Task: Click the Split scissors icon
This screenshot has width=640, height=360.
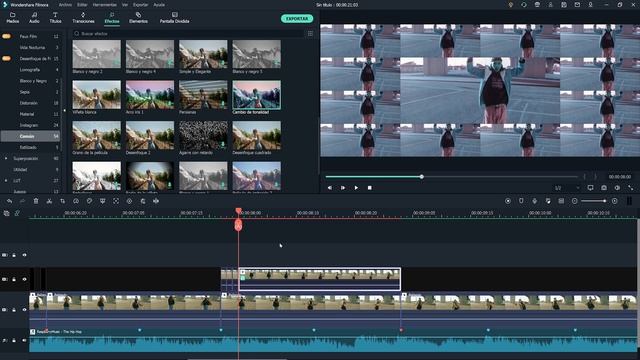Action: [x=49, y=201]
